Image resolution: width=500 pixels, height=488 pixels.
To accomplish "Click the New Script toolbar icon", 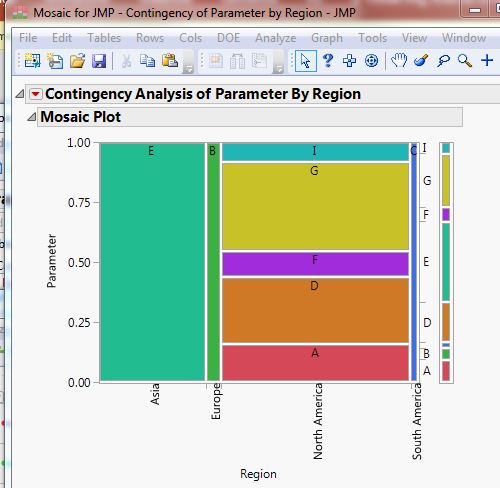I will 55,61.
